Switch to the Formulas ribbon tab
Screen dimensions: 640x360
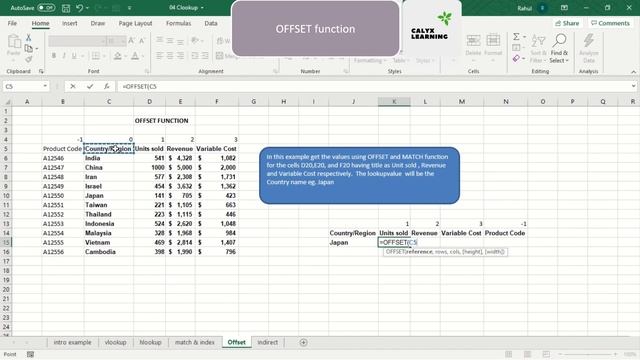(x=178, y=23)
